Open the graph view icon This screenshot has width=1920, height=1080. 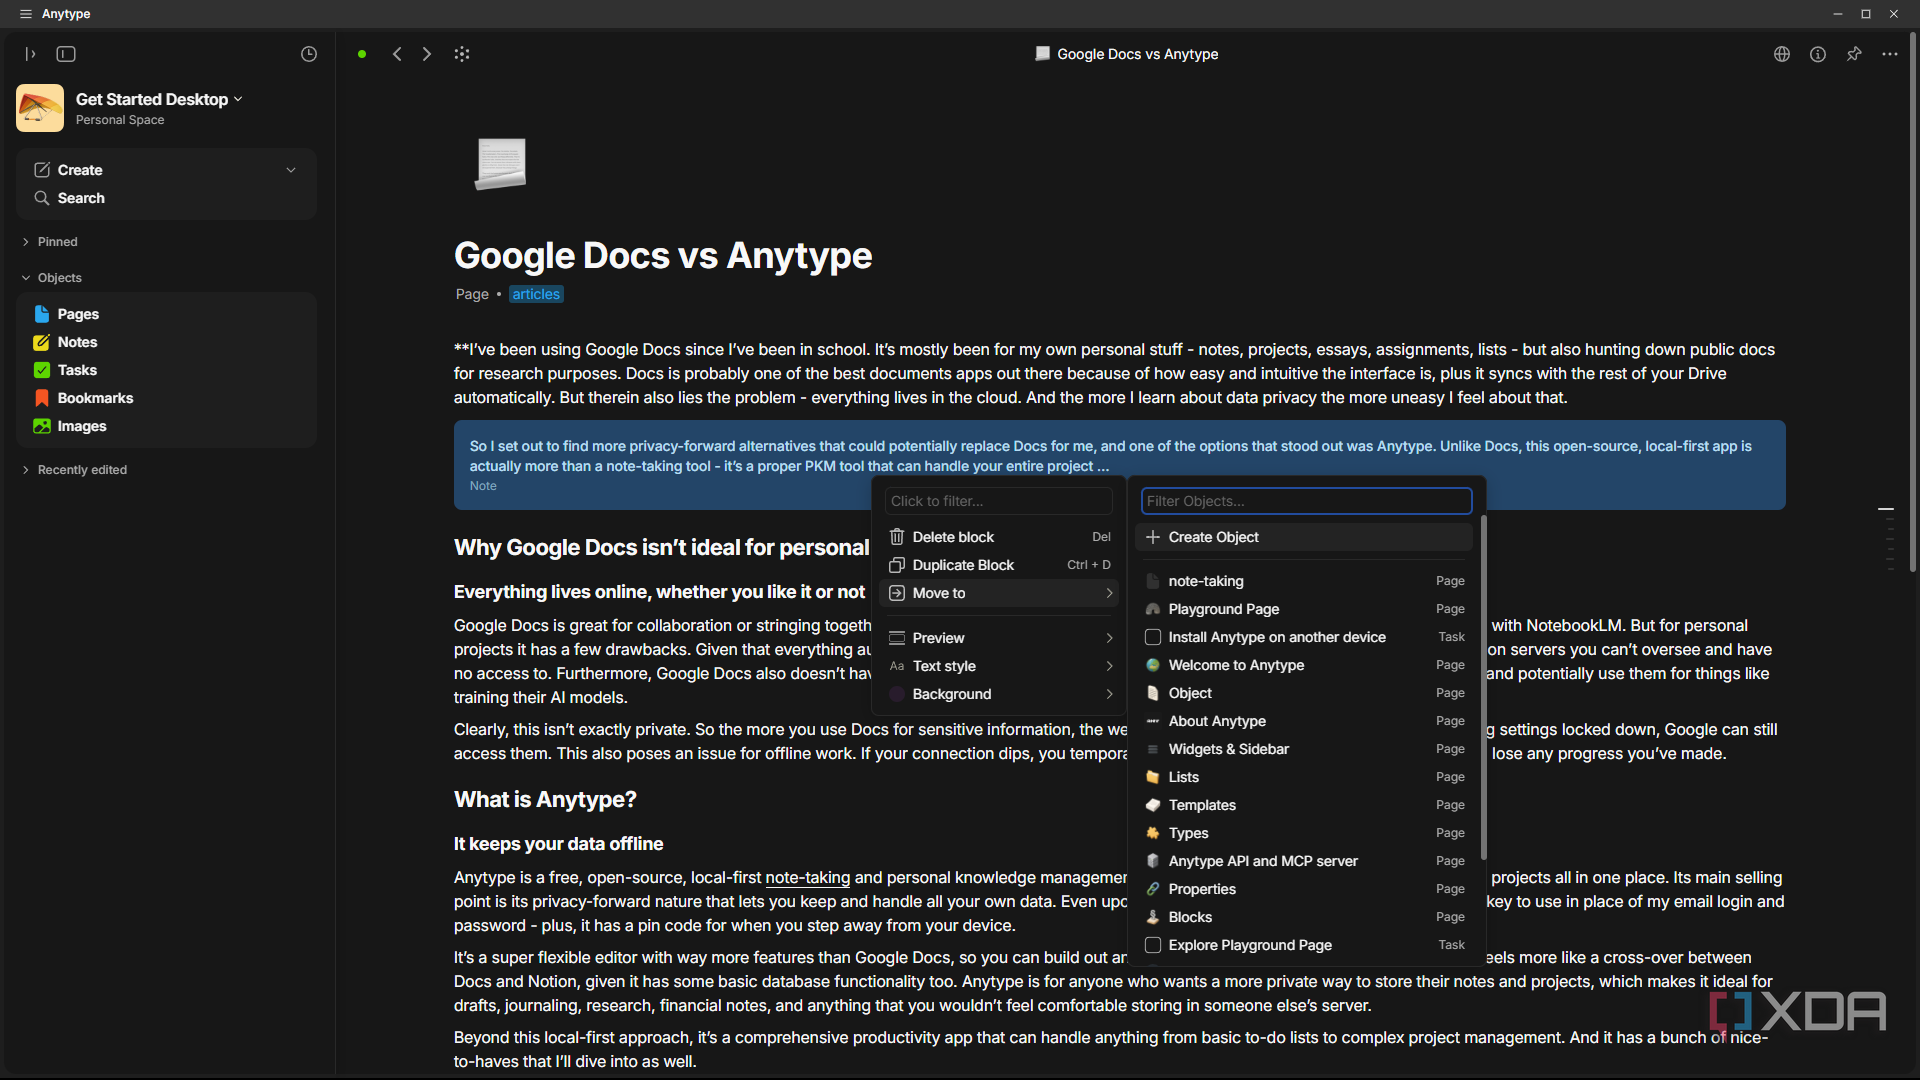pyautogui.click(x=462, y=54)
